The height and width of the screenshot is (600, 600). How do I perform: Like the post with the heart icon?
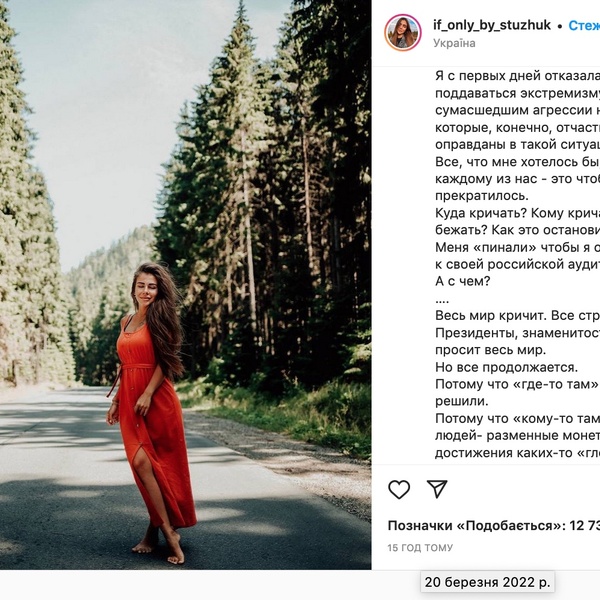(x=399, y=489)
